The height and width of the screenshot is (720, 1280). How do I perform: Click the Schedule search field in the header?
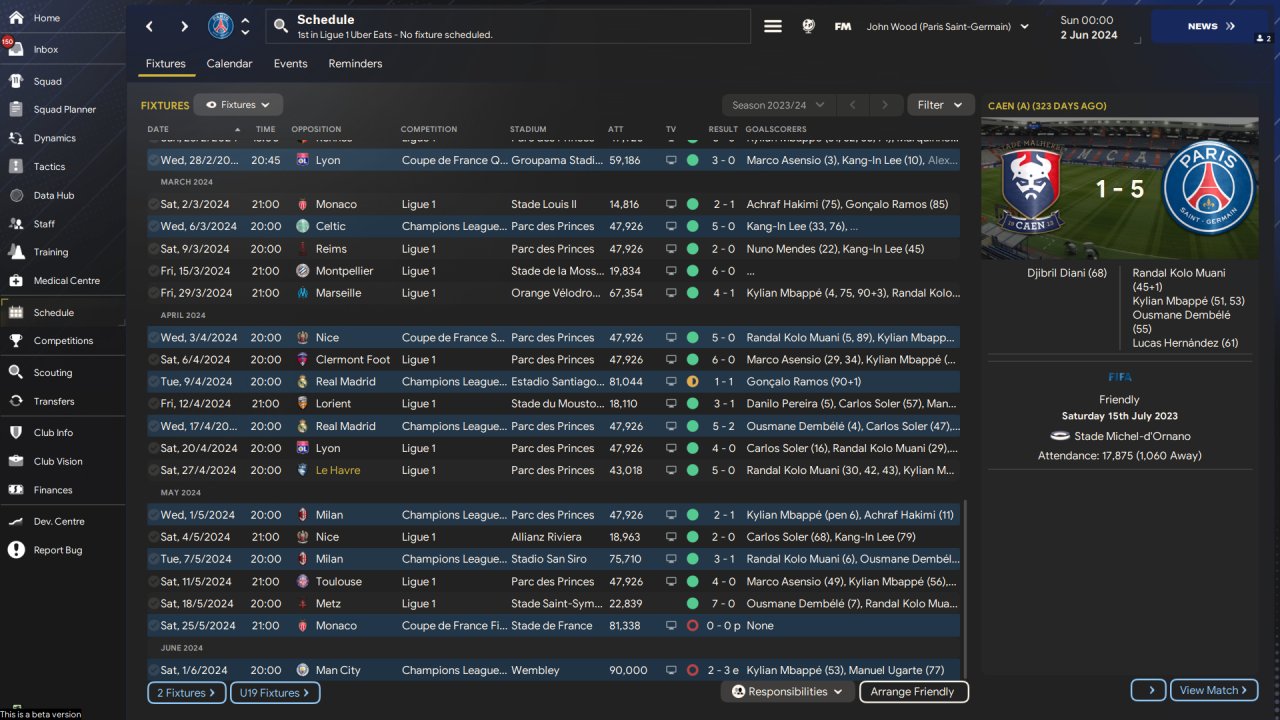pos(509,26)
